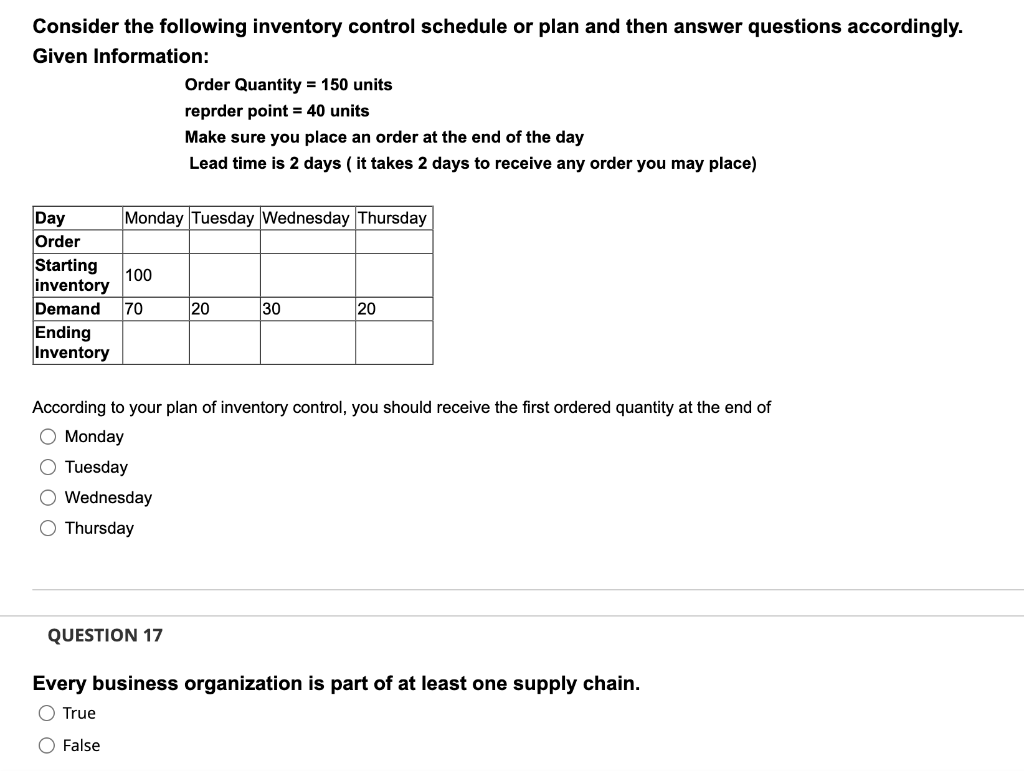Viewport: 1024px width, 771px height.
Task: Click the Ending Inventory cell under Monday
Action: click(x=153, y=342)
